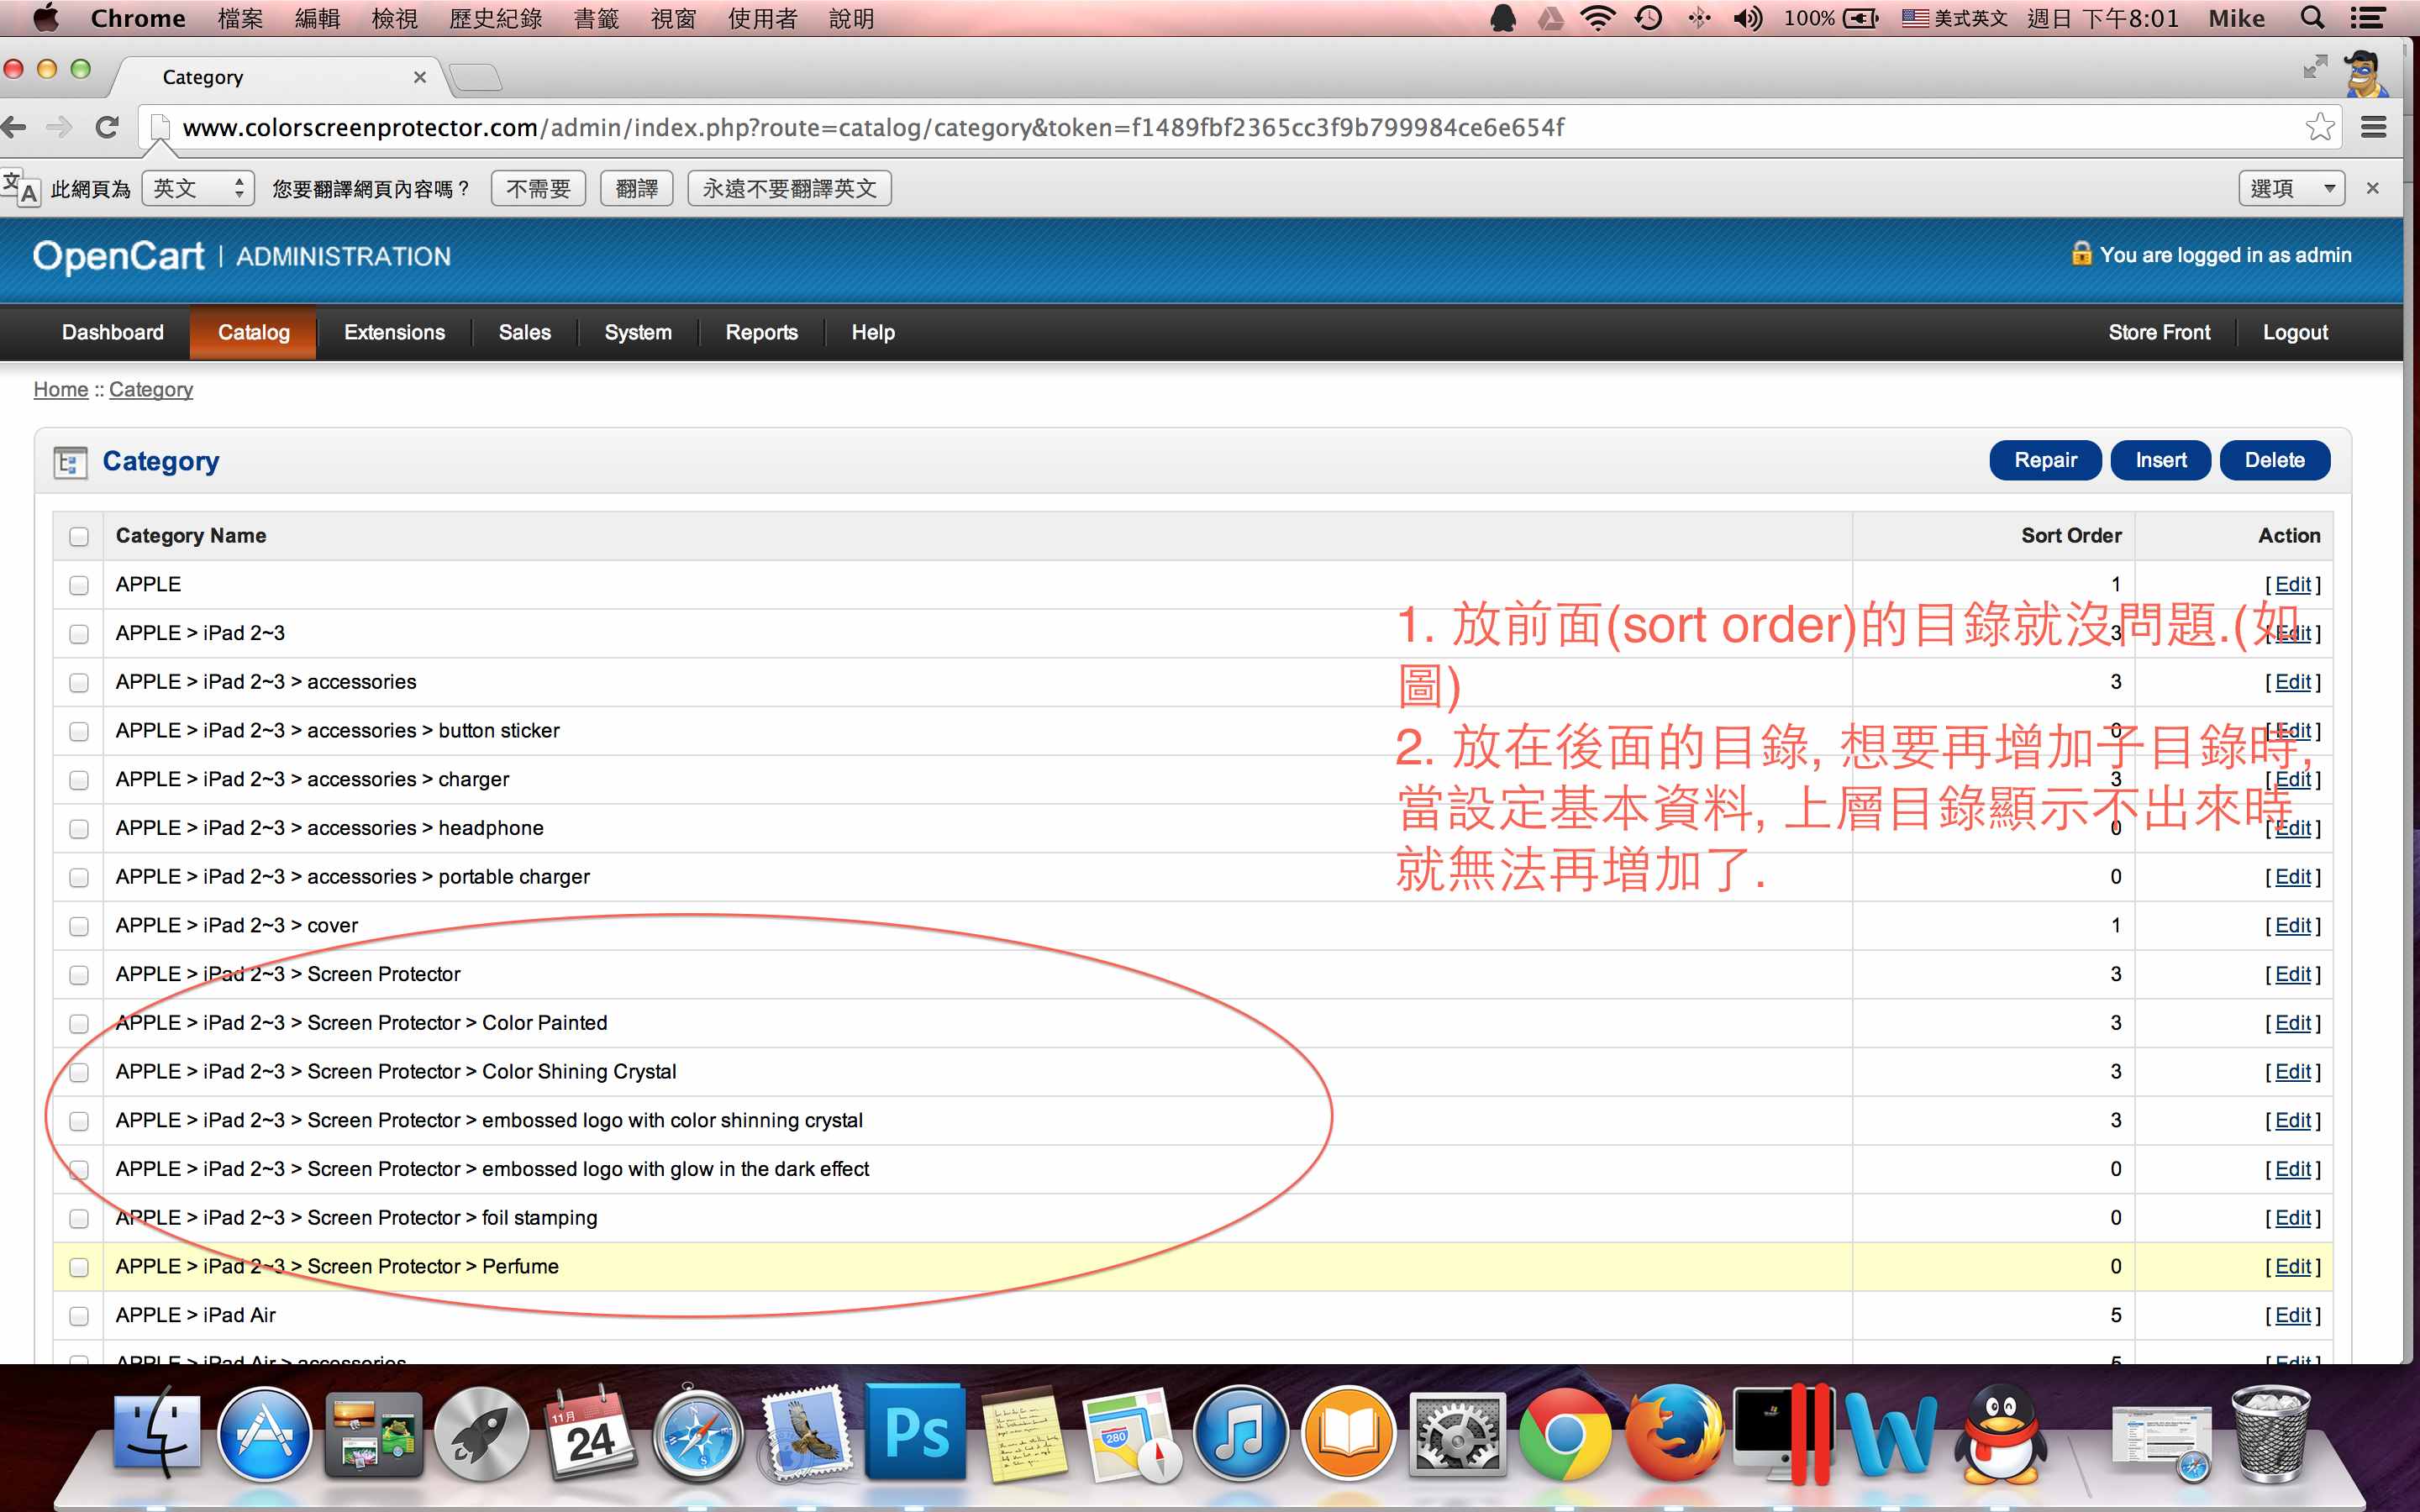
Task: Click Logout in the navigation bar
Action: [2295, 332]
